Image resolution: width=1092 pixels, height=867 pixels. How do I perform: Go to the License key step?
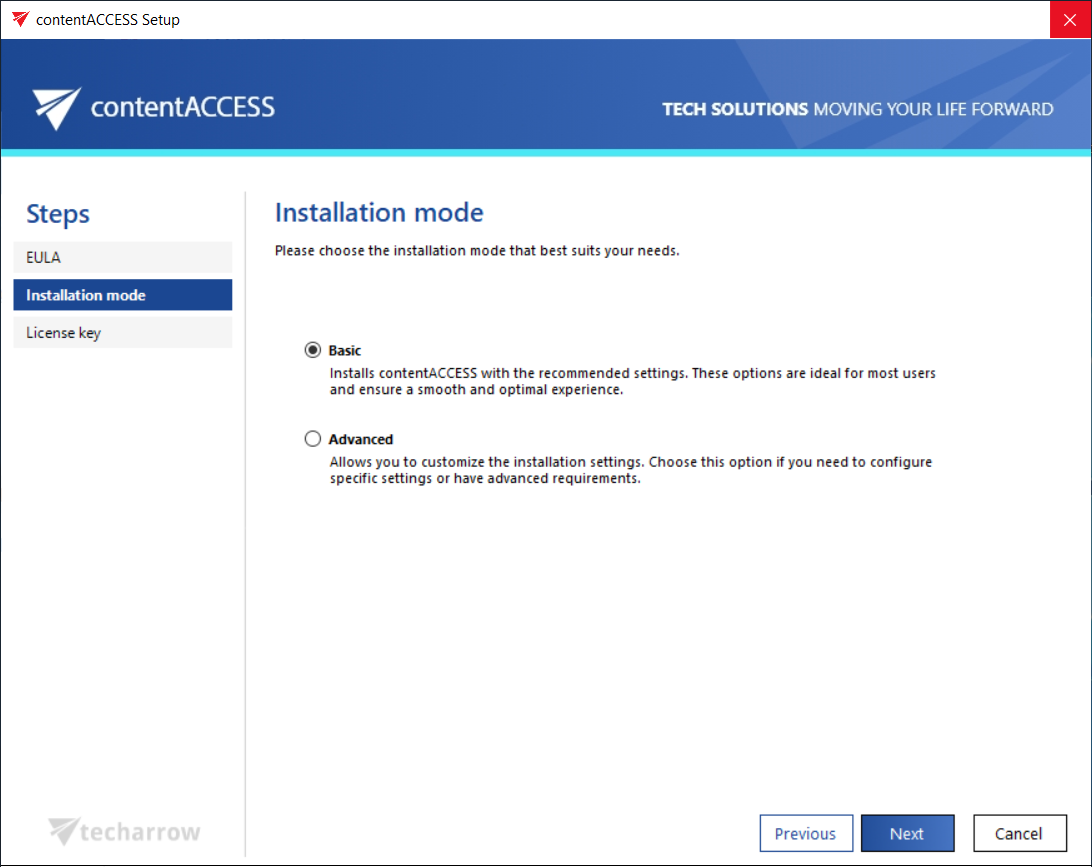[122, 333]
